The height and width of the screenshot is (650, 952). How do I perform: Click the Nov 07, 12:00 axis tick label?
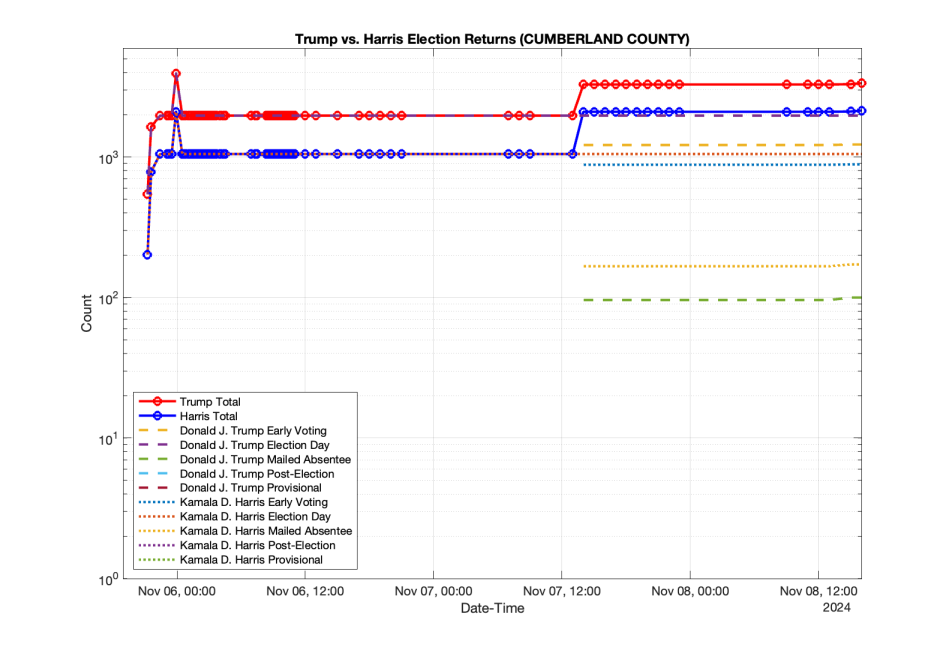(x=562, y=591)
